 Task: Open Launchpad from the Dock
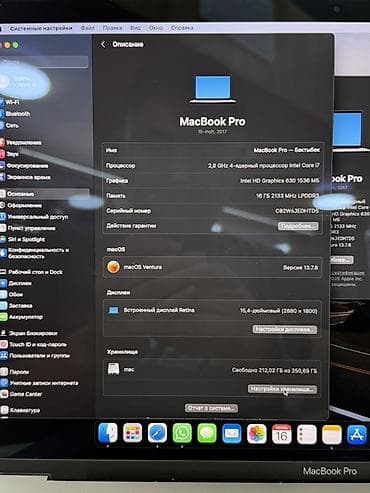click(x=133, y=433)
